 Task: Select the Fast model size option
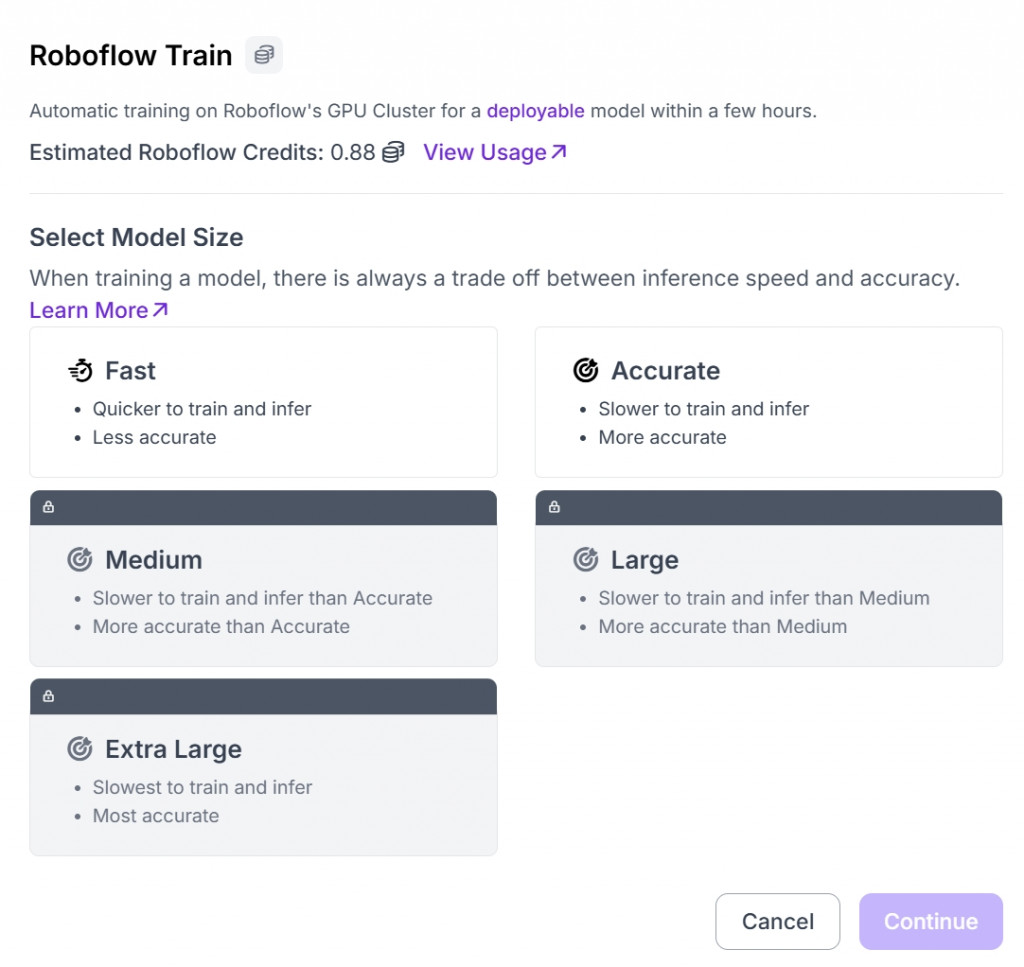pyautogui.click(x=263, y=402)
